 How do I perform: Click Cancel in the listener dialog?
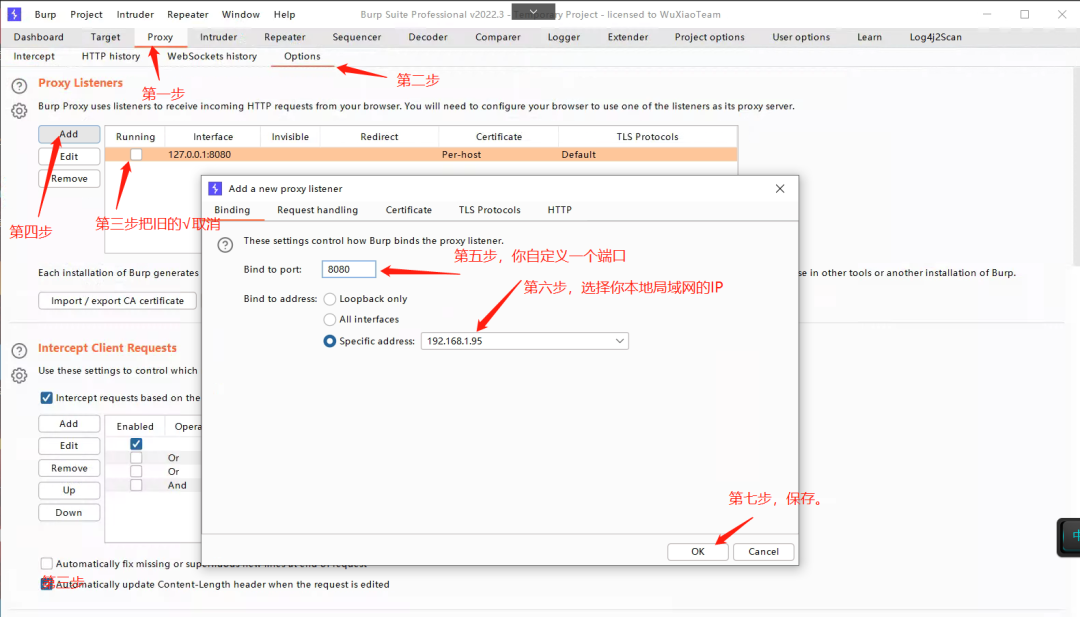click(763, 552)
